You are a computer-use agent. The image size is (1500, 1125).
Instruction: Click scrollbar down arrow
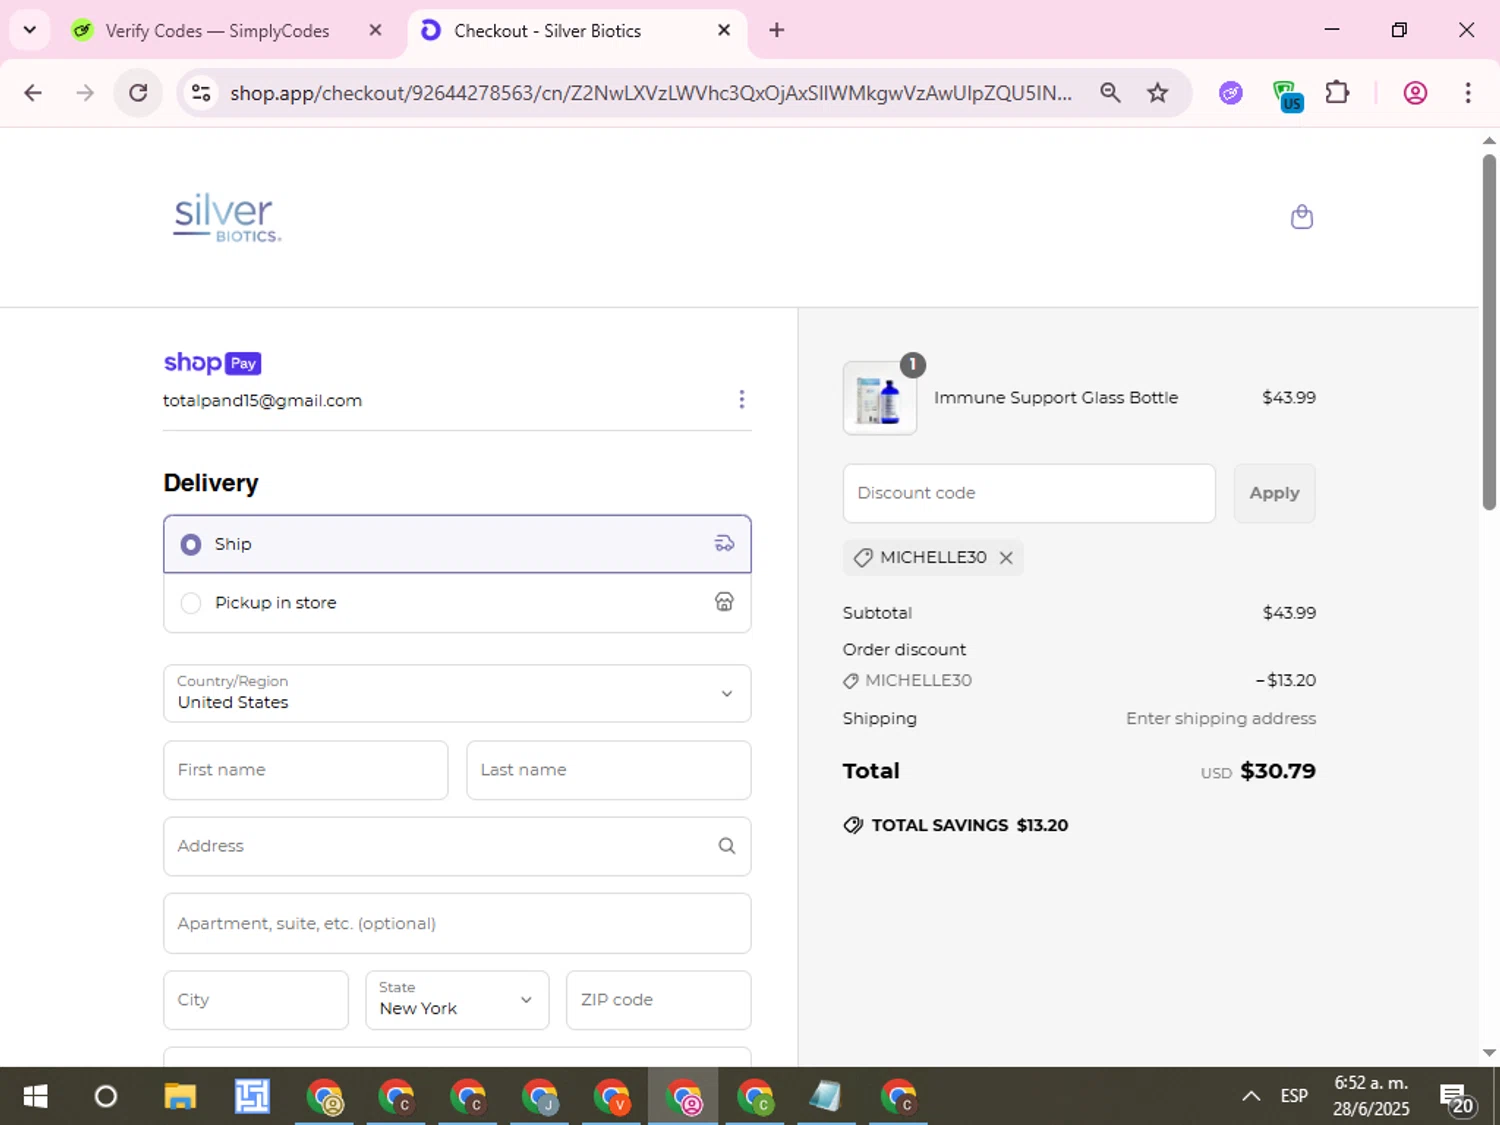[x=1489, y=1053]
